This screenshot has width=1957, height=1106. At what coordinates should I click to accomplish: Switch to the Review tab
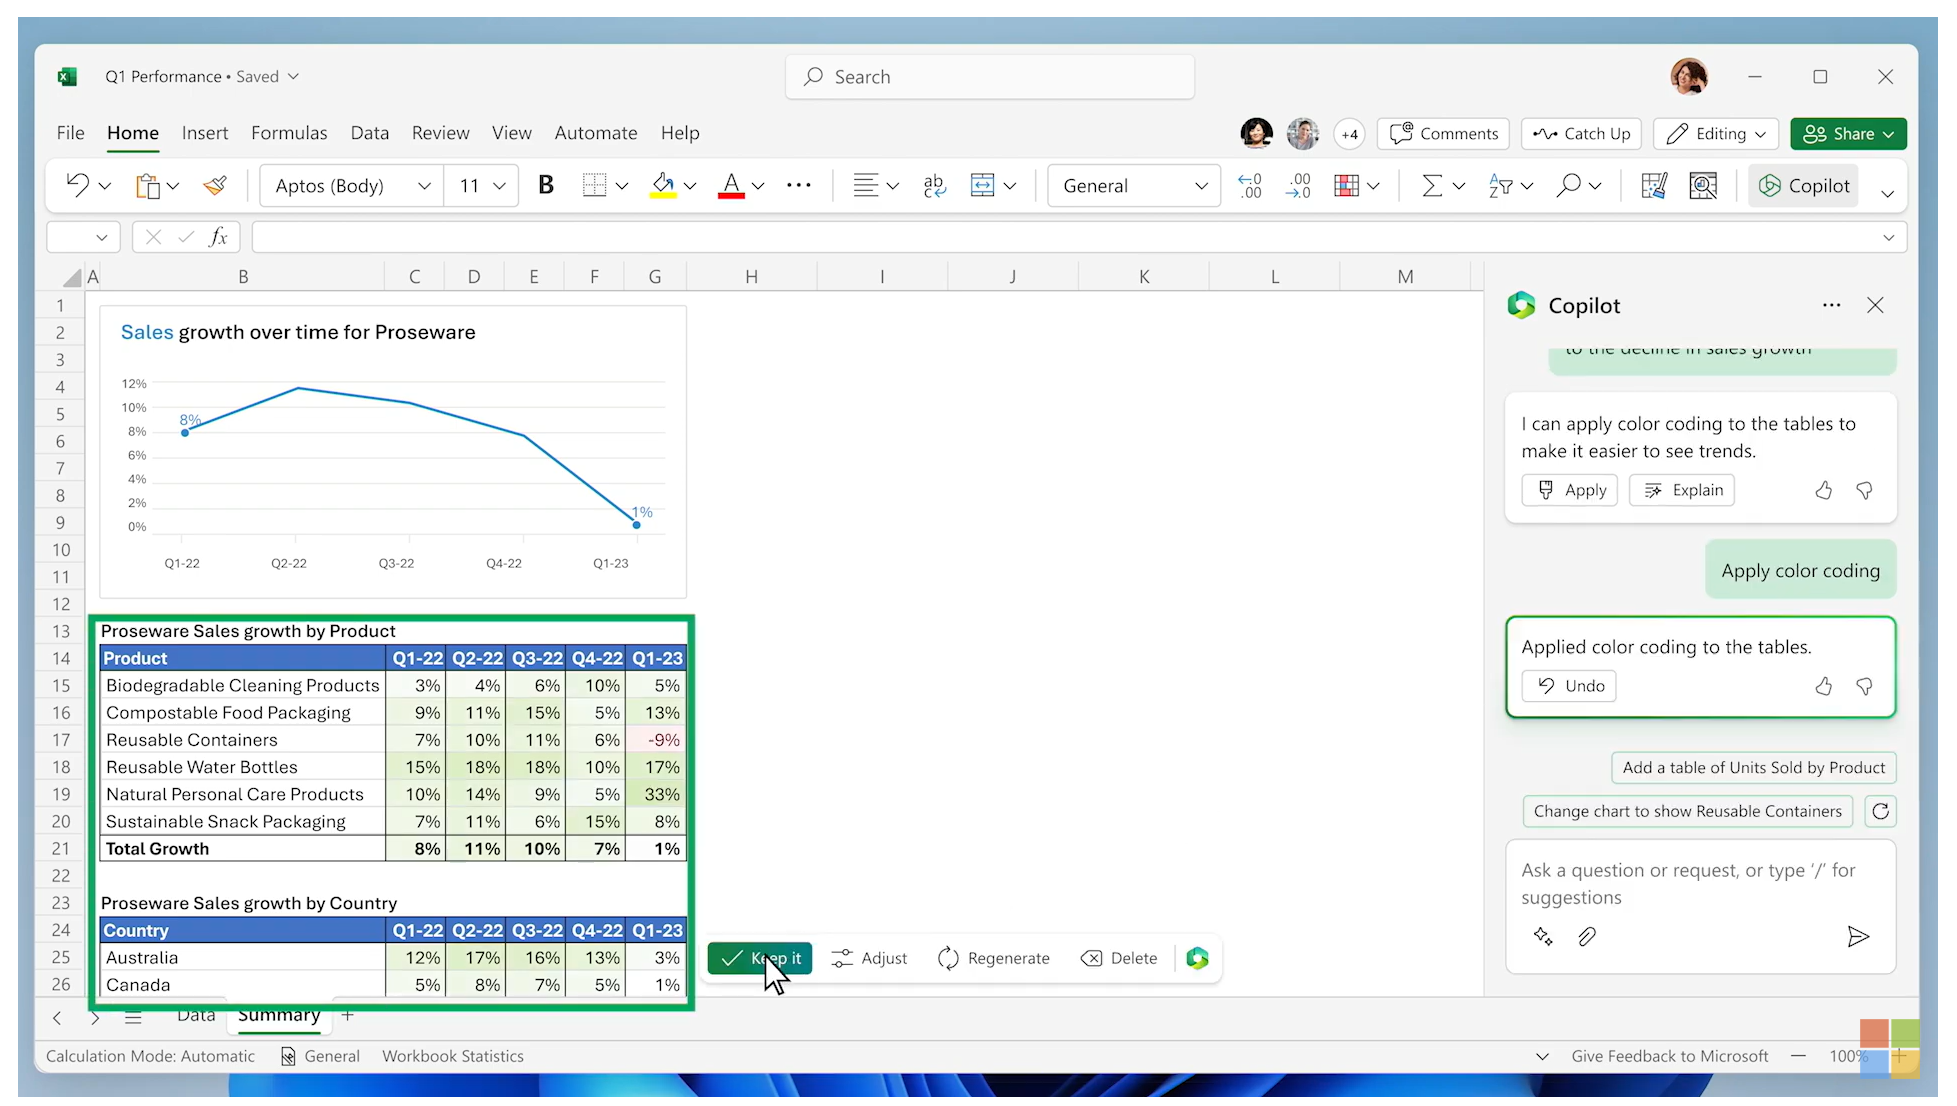440,133
